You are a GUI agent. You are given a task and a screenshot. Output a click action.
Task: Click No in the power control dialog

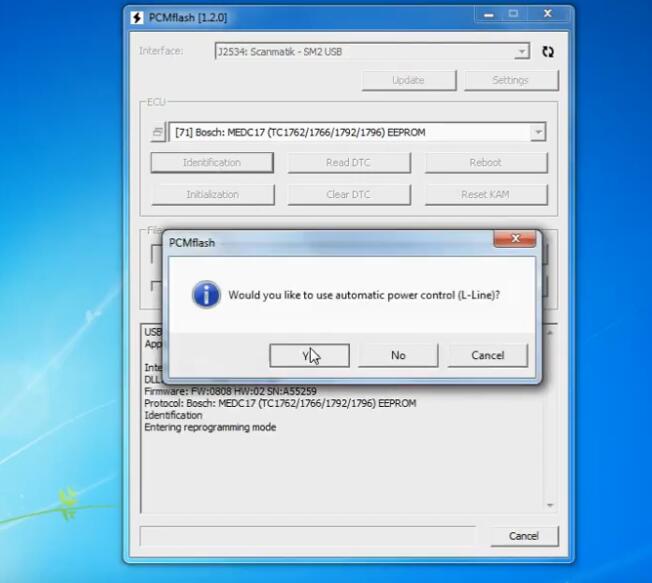[398, 356]
